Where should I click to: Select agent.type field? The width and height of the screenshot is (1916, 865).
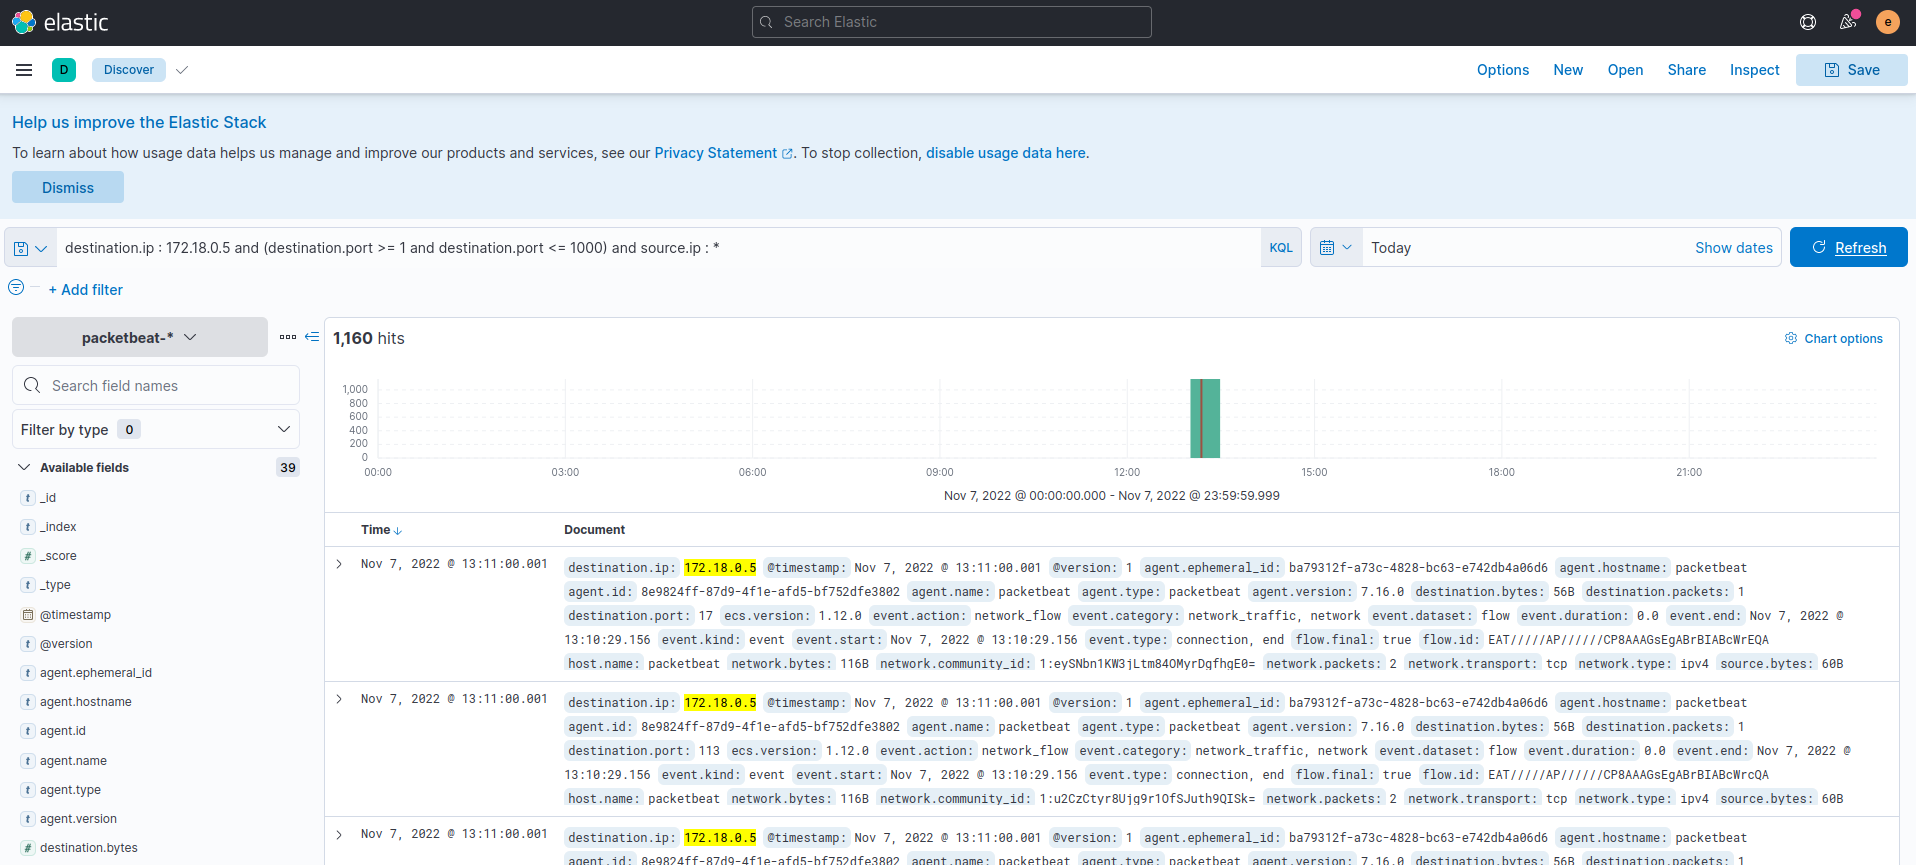coord(70,790)
